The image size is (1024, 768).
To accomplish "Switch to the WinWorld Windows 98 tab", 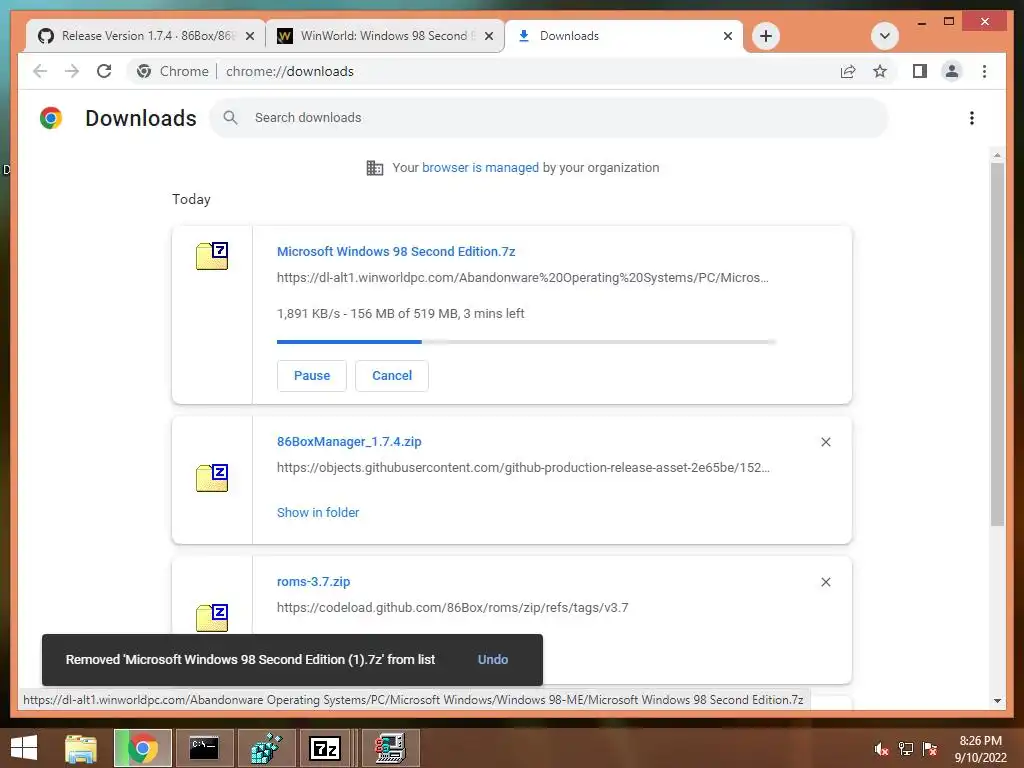I will 385,36.
